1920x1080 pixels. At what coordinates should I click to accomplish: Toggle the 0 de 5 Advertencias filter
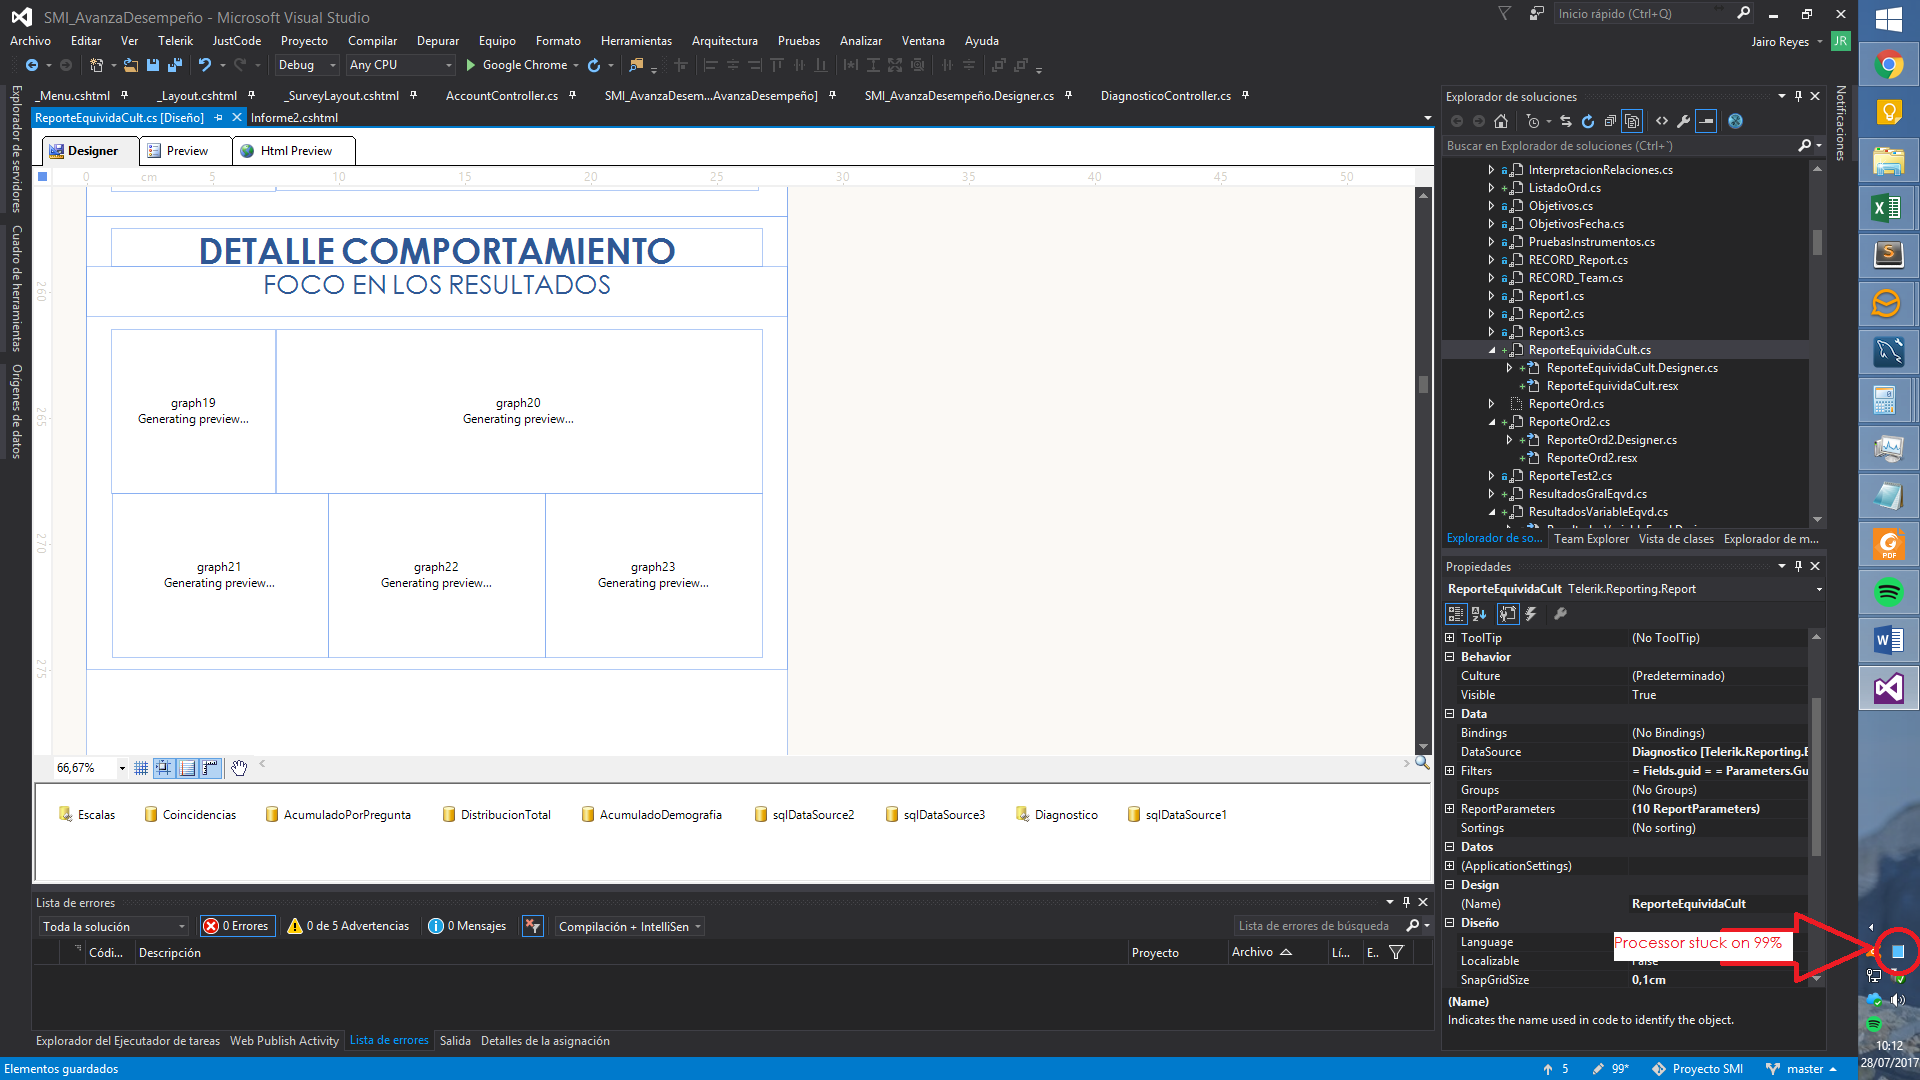pos(348,926)
